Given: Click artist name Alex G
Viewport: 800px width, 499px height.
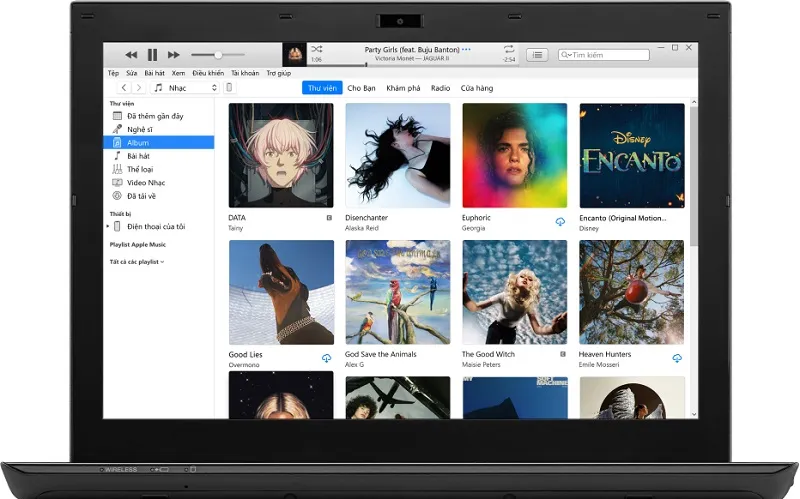Looking at the screenshot, I should (355, 364).
